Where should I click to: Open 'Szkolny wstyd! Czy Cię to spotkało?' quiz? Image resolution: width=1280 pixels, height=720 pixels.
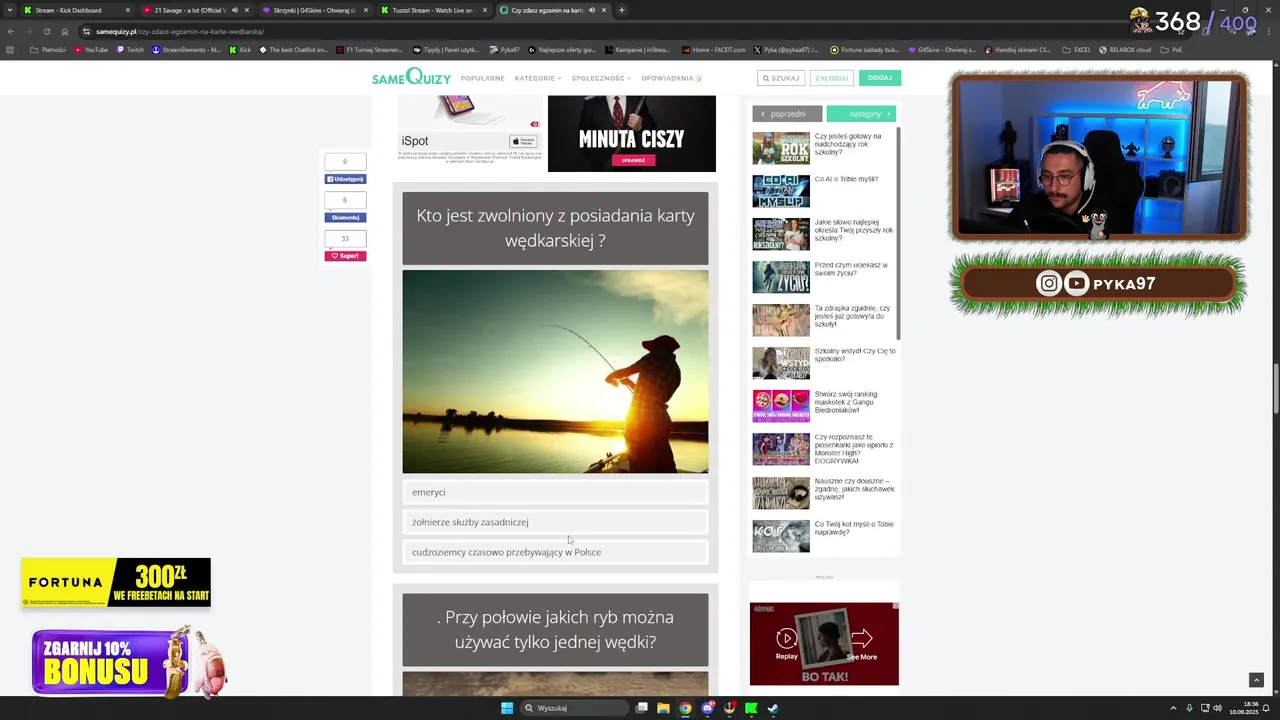click(855, 355)
